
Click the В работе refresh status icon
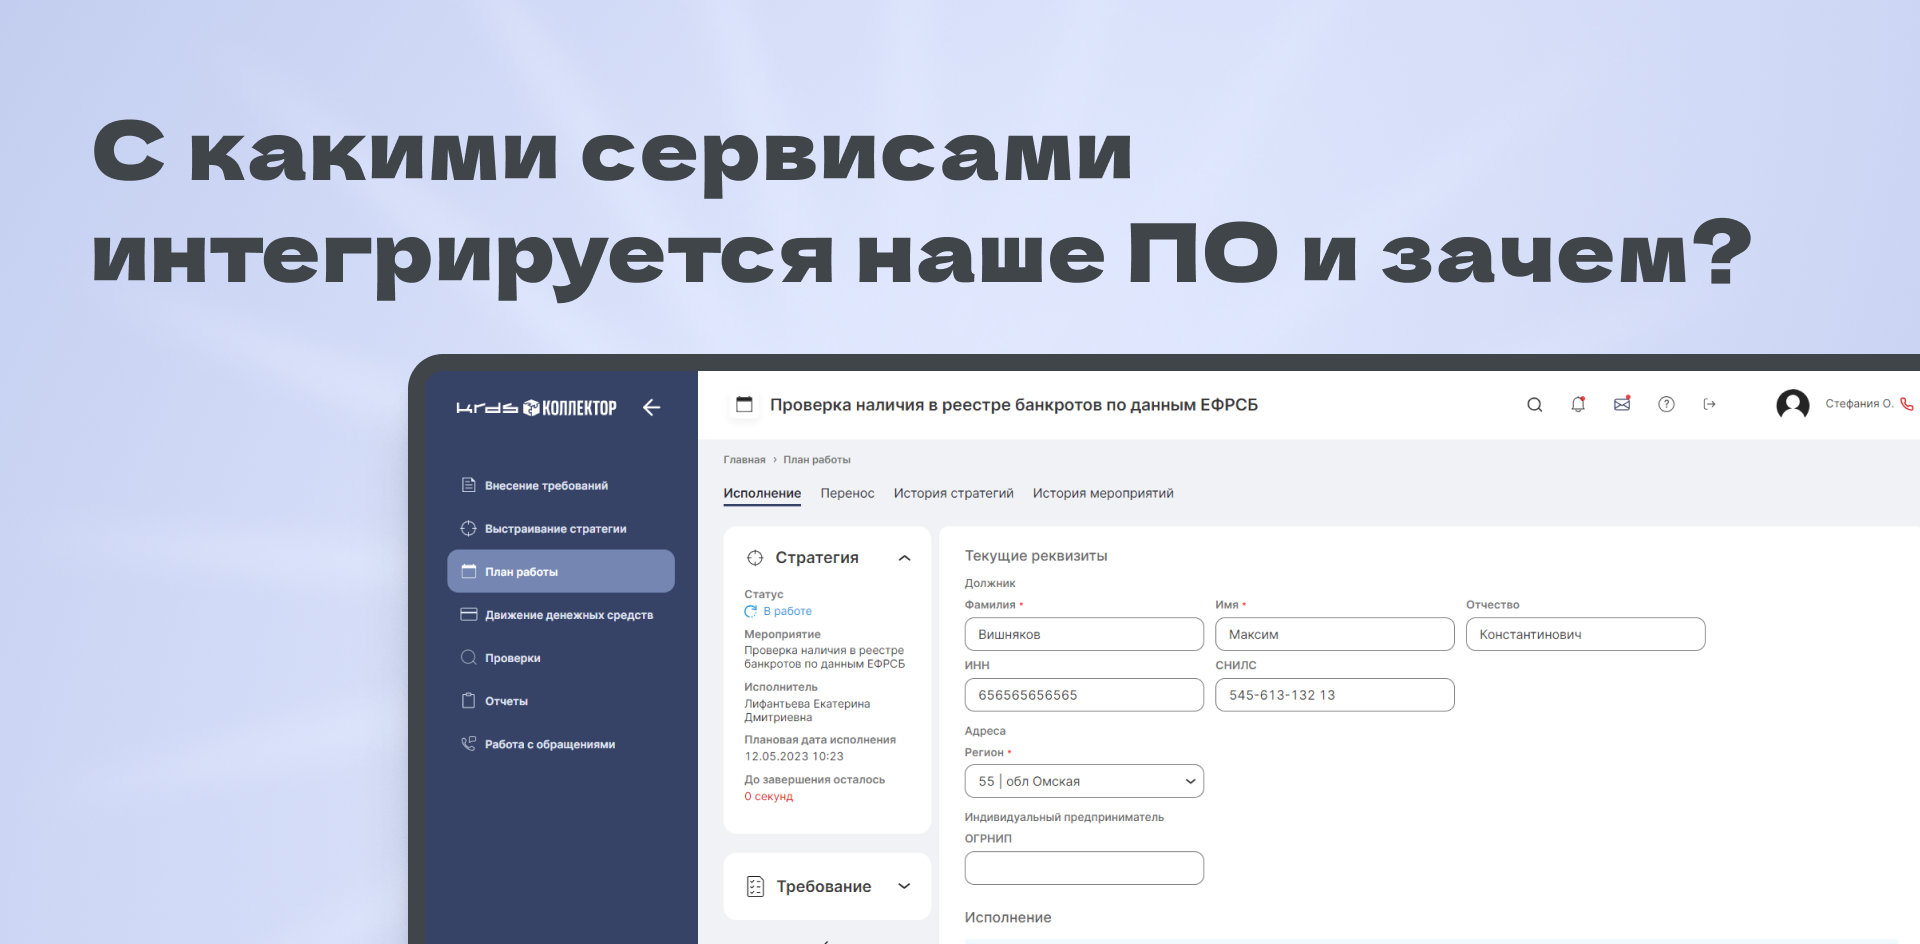pyautogui.click(x=751, y=611)
